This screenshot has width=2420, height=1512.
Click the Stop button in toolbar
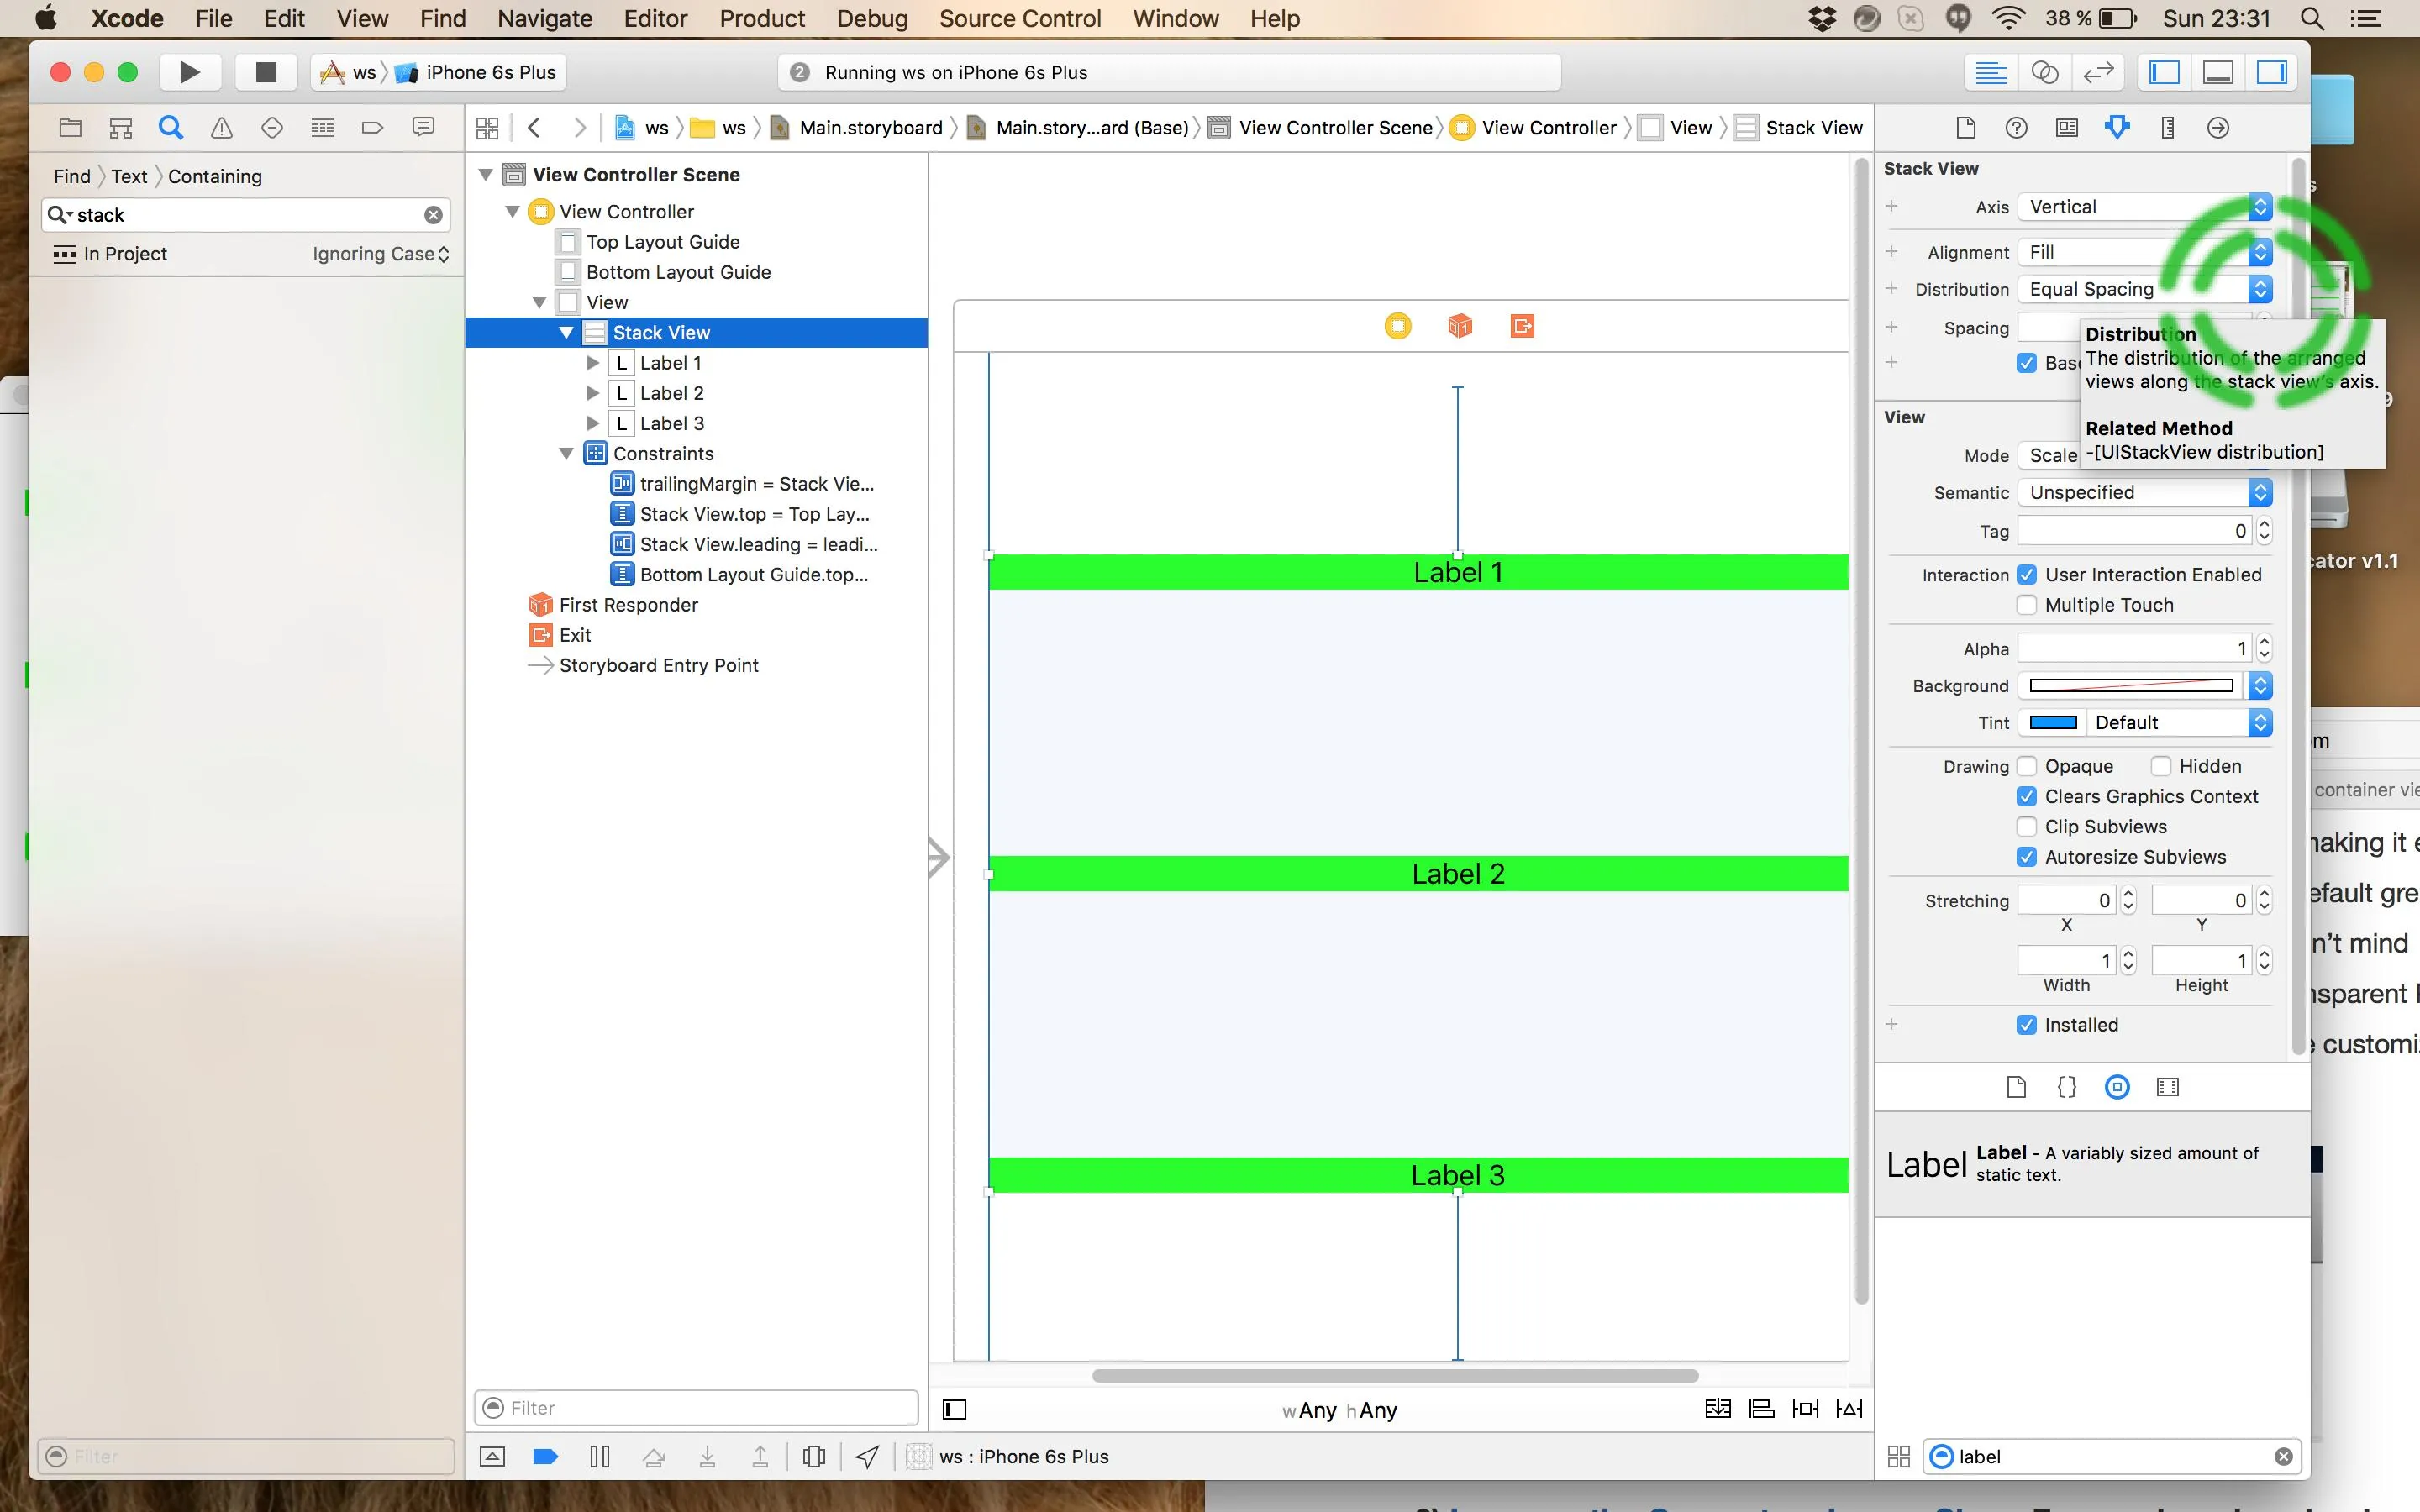pos(265,72)
